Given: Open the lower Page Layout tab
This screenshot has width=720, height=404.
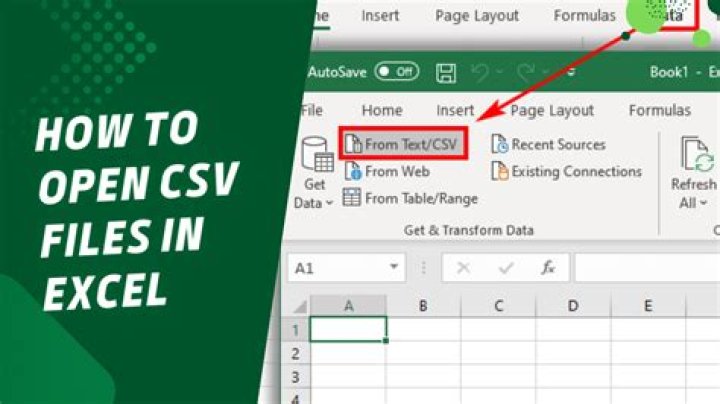Looking at the screenshot, I should point(552,111).
